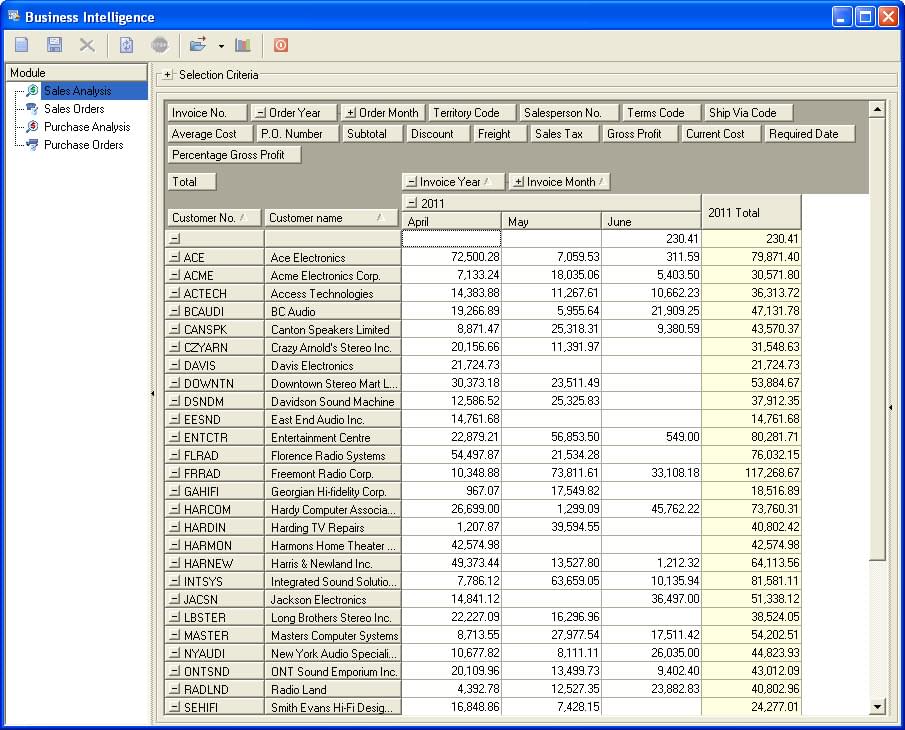Collapse the Order Year field
The width and height of the screenshot is (905, 730).
(x=261, y=113)
